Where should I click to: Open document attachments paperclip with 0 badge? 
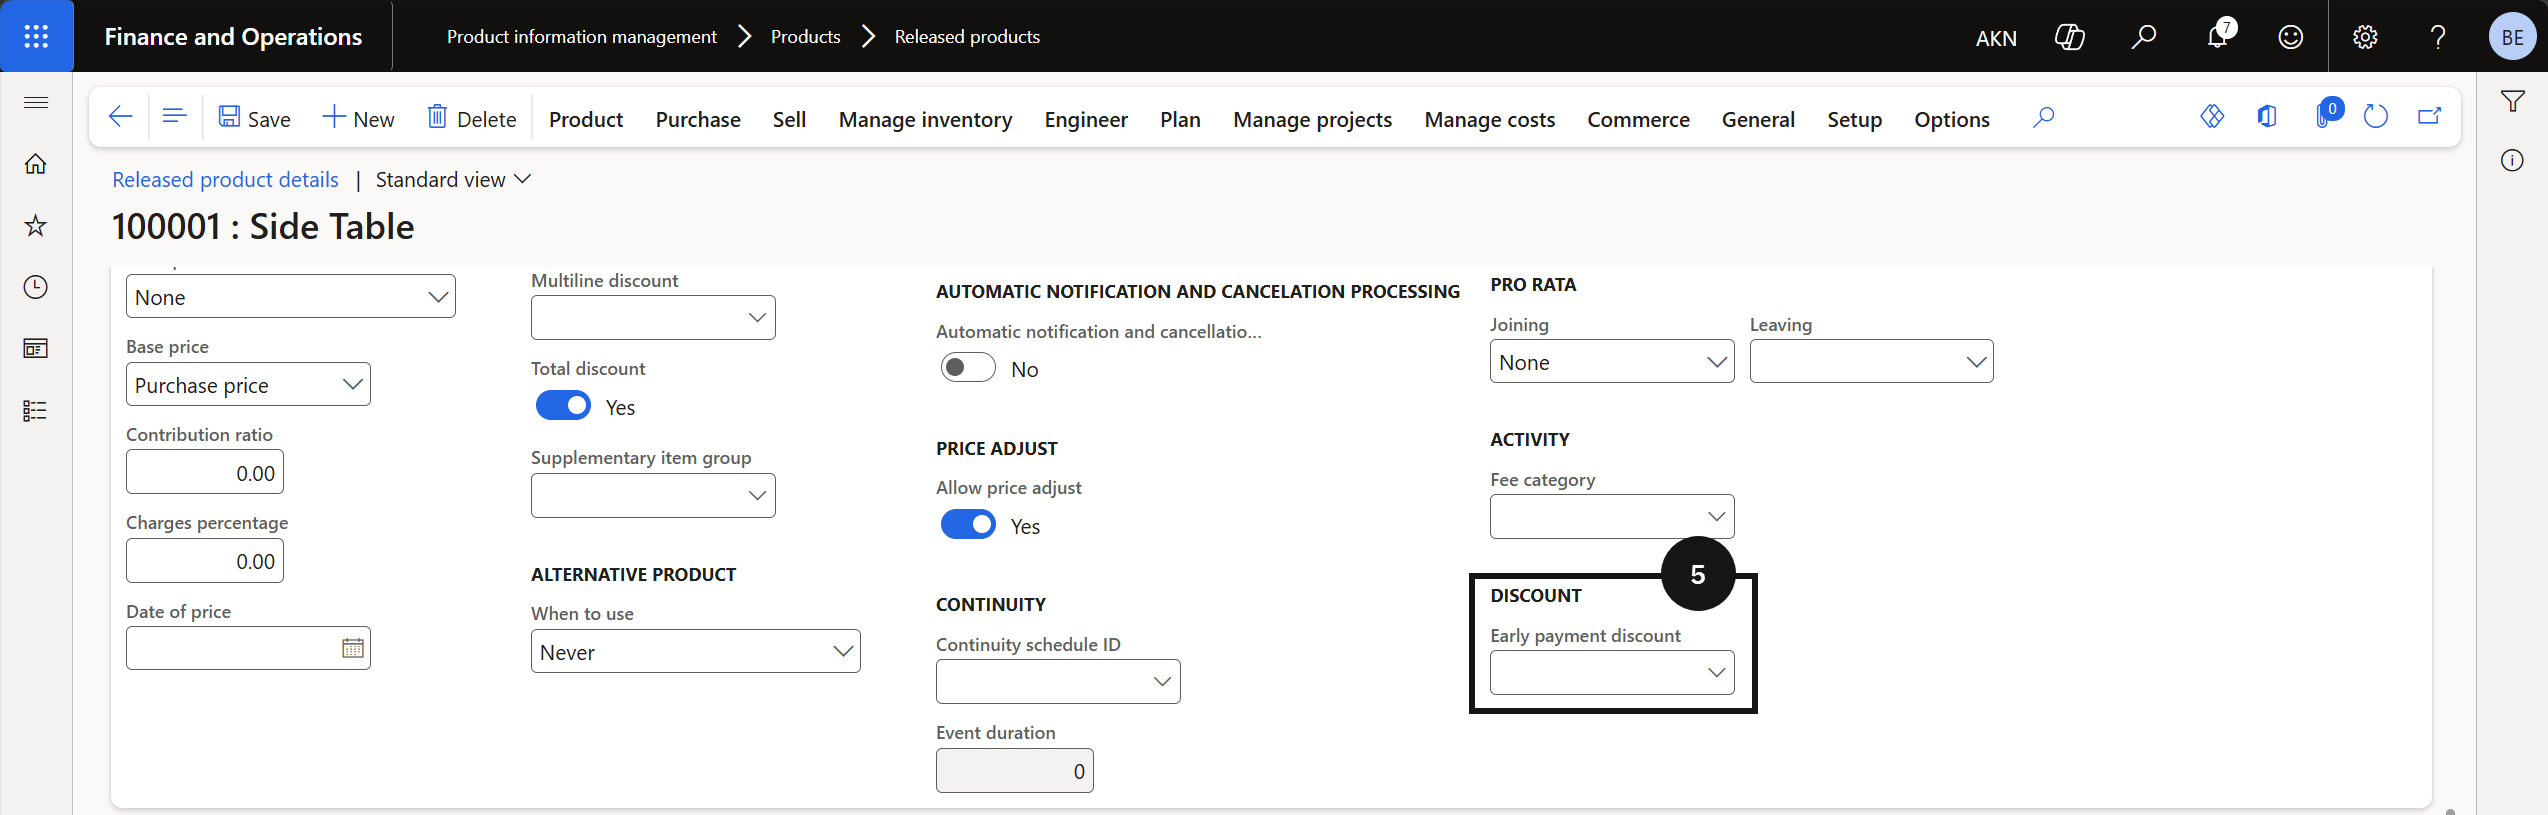(x=2326, y=115)
